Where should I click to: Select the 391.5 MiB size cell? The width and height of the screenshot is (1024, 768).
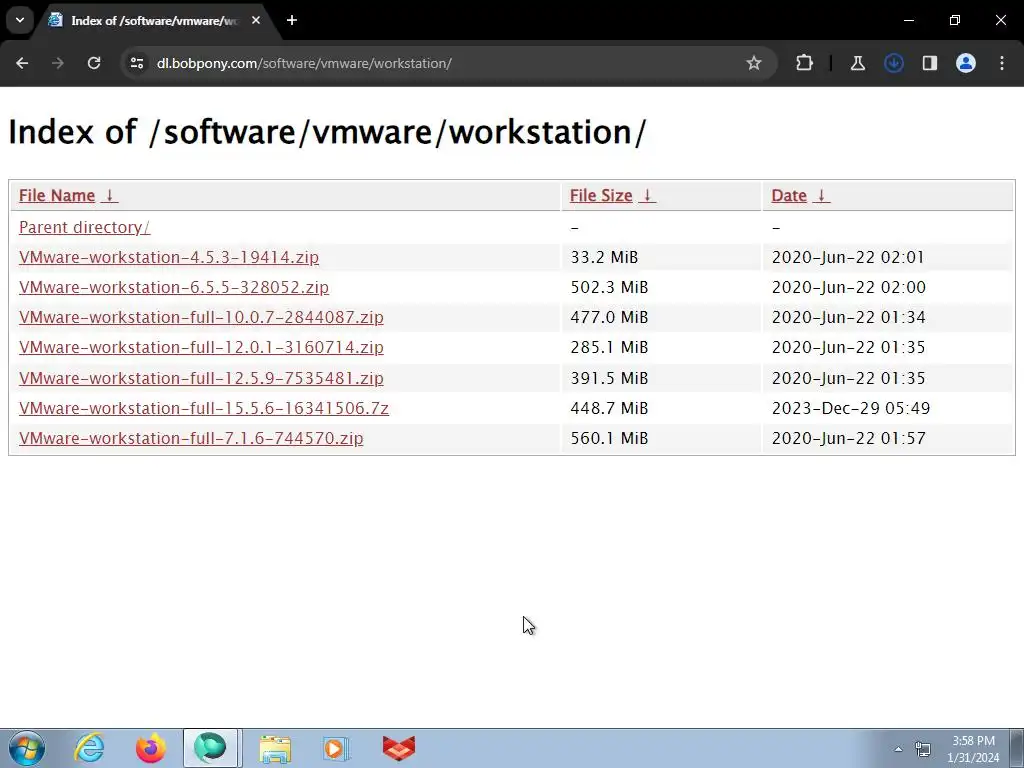pyautogui.click(x=661, y=377)
